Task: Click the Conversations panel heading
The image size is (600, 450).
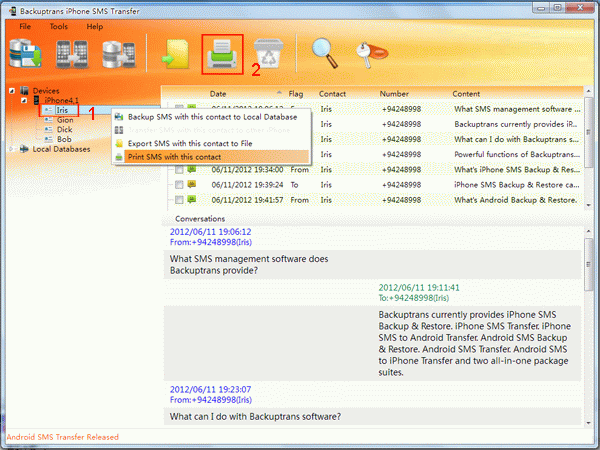Action: (x=200, y=219)
